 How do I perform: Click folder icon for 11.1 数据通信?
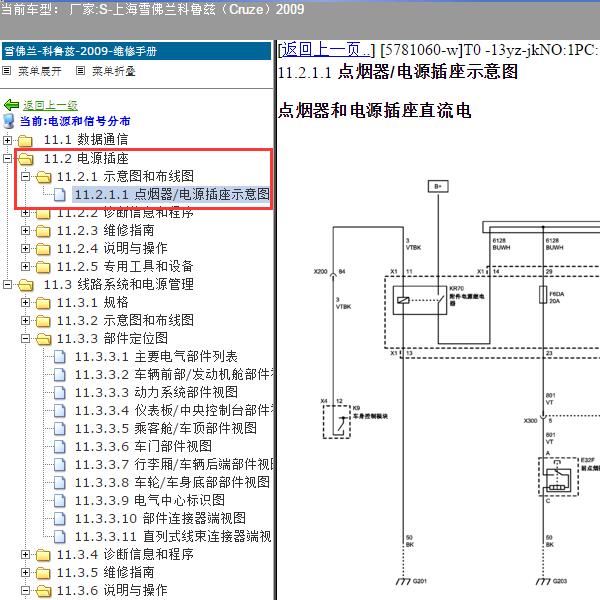(25, 140)
